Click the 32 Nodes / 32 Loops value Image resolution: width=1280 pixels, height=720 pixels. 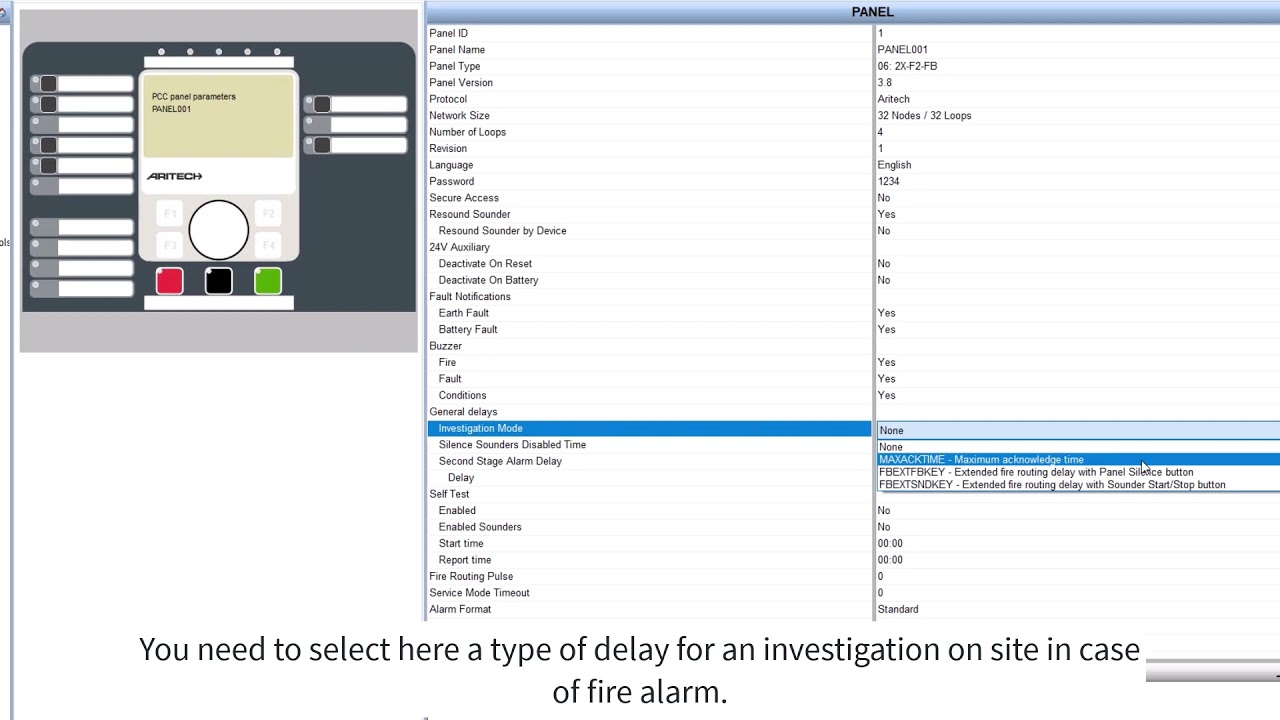click(x=924, y=116)
